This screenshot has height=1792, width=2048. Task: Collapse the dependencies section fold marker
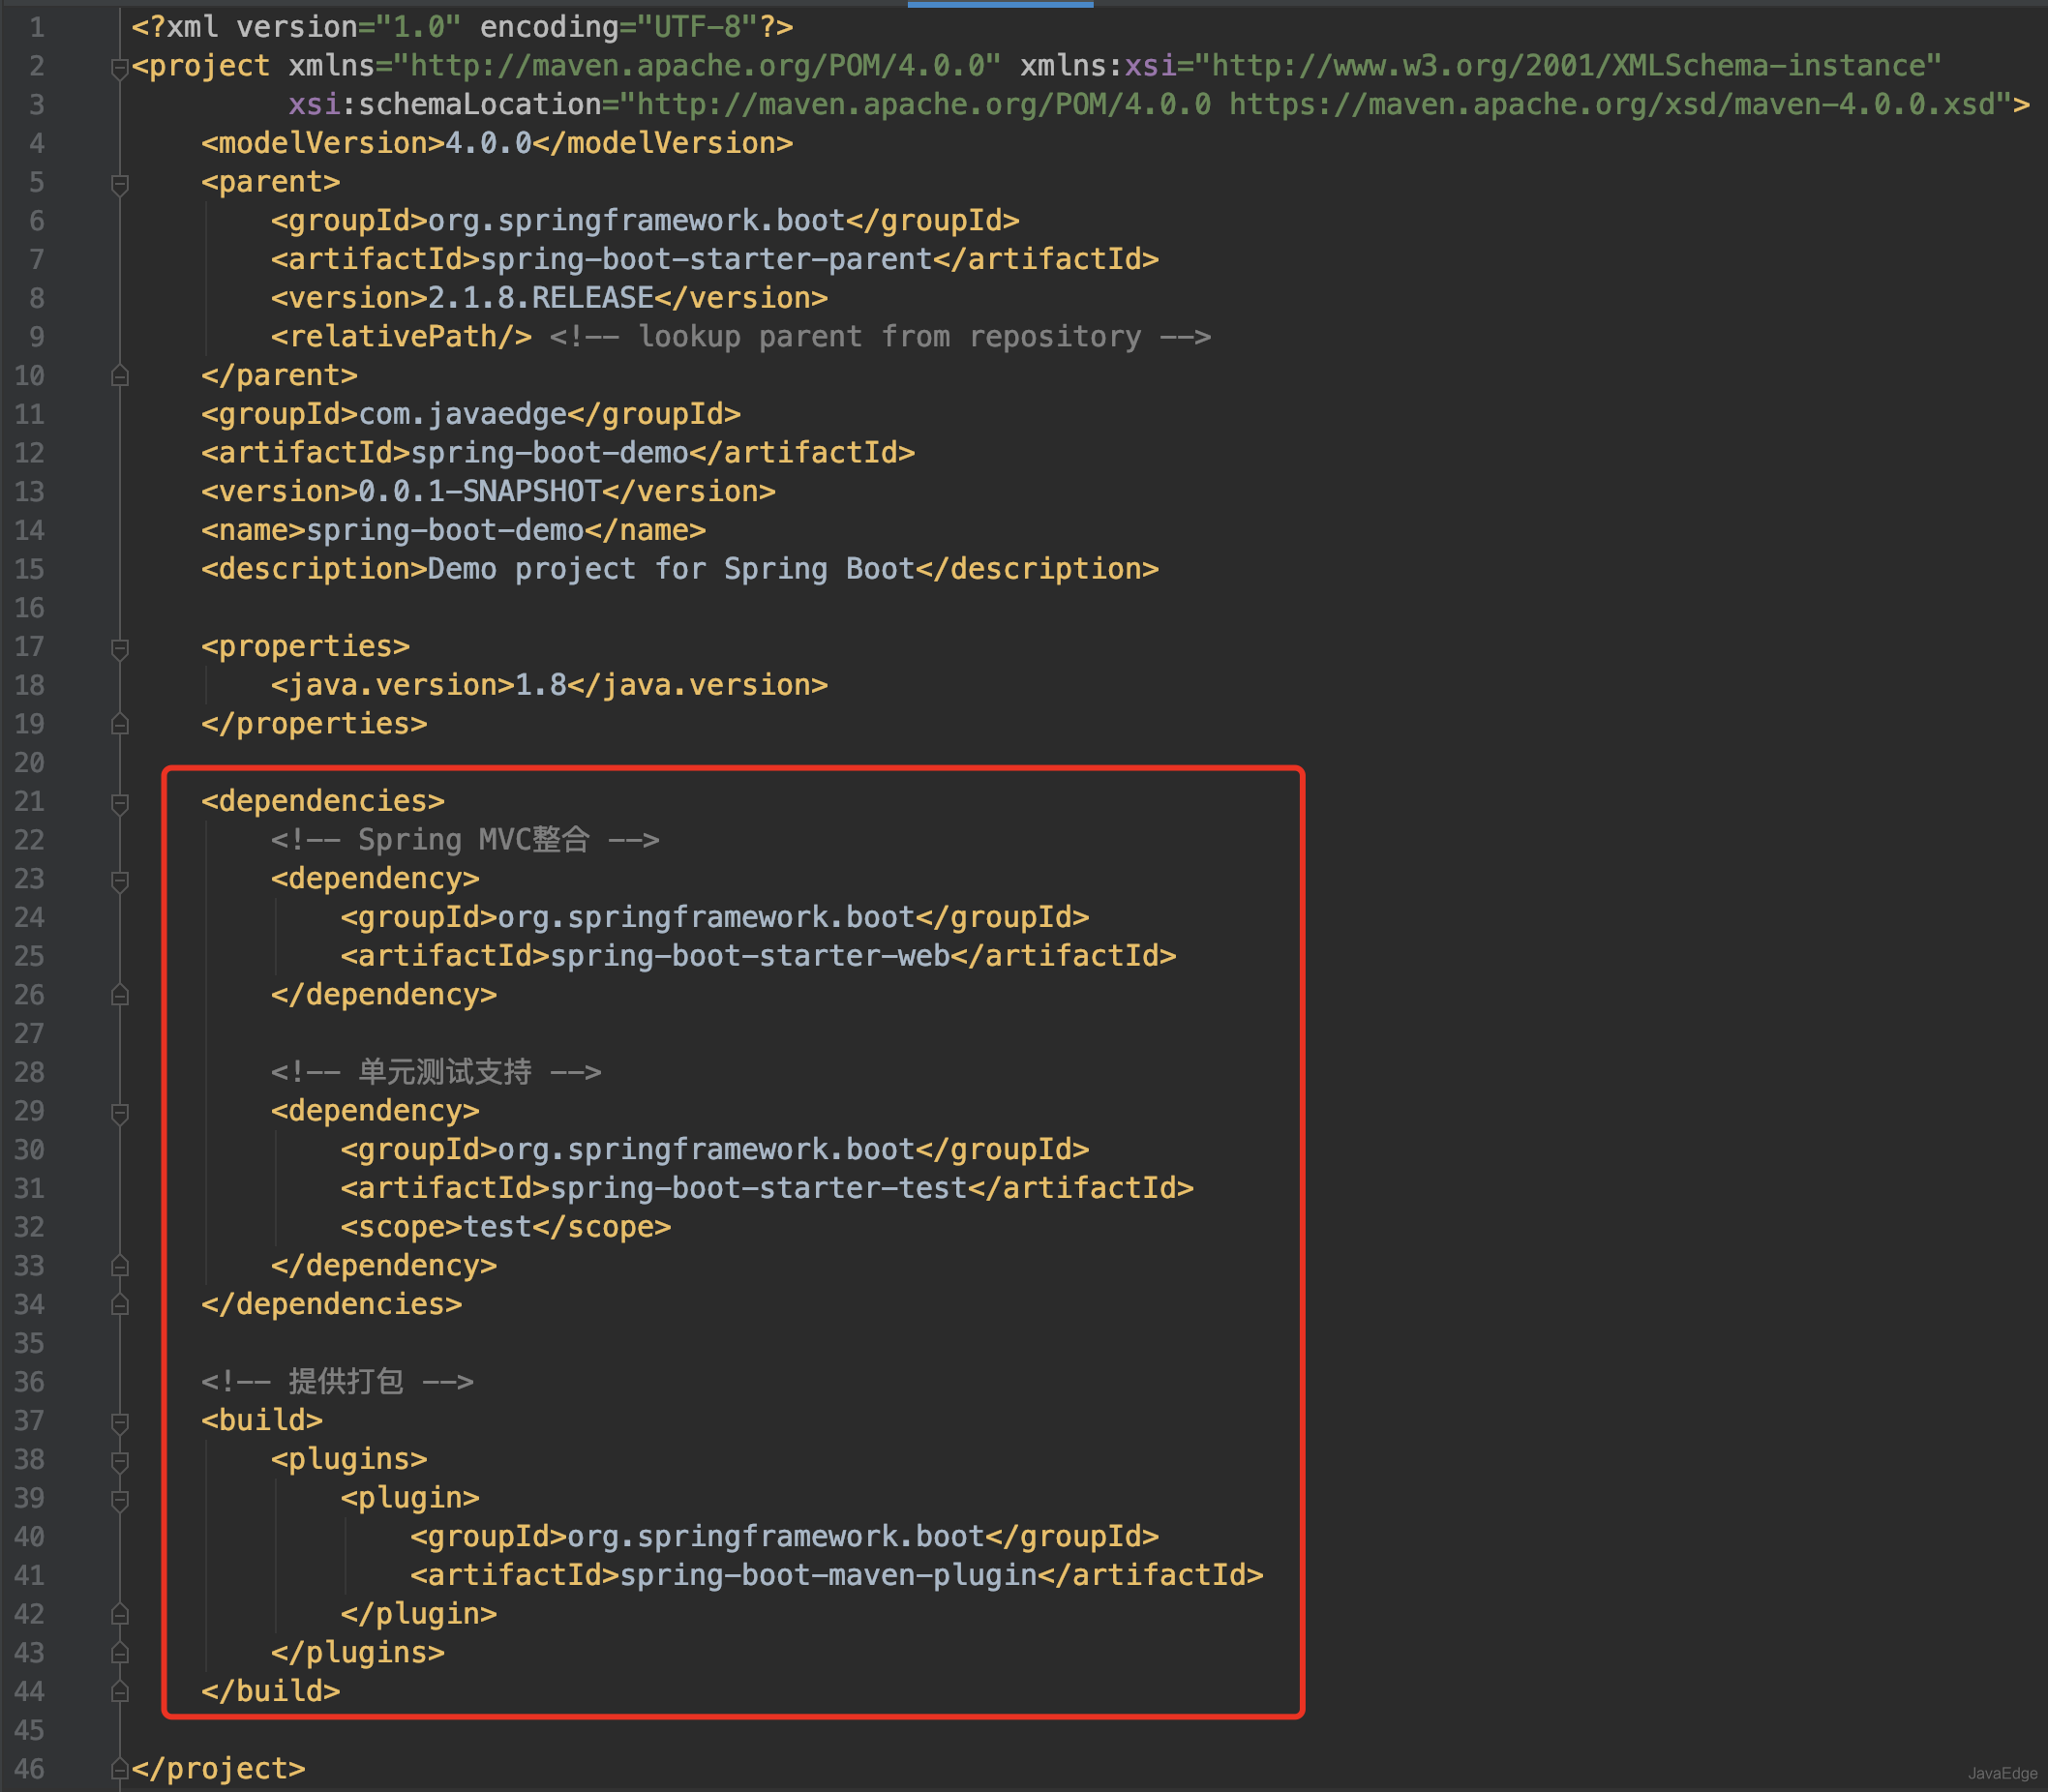(120, 801)
